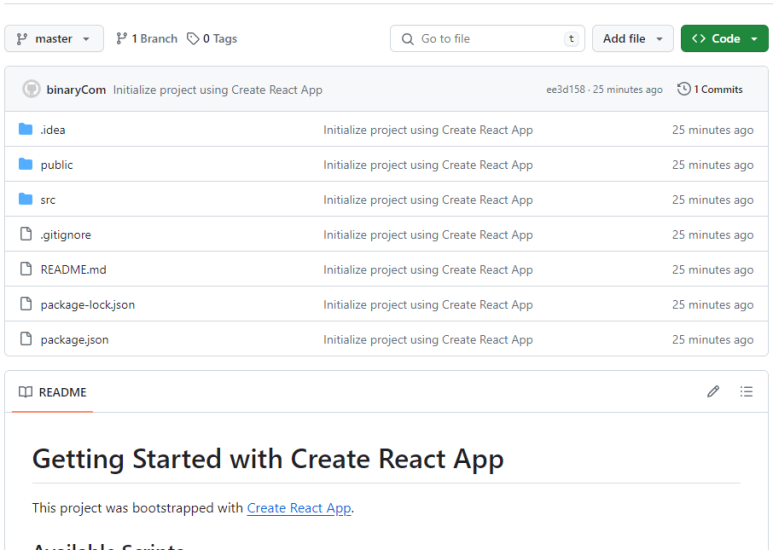Click the folder icon beside .idea

tap(26, 129)
